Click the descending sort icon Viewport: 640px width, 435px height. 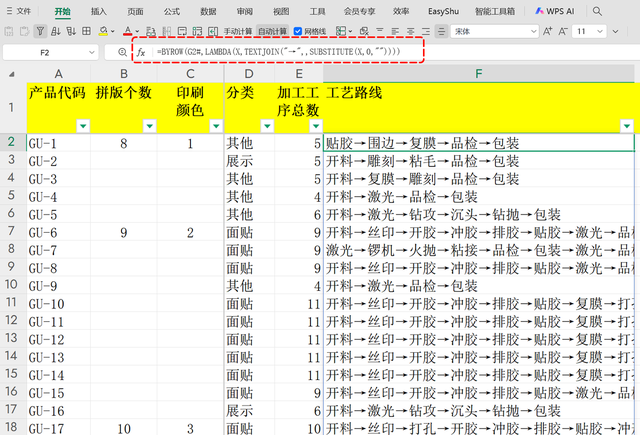[x=71, y=31]
